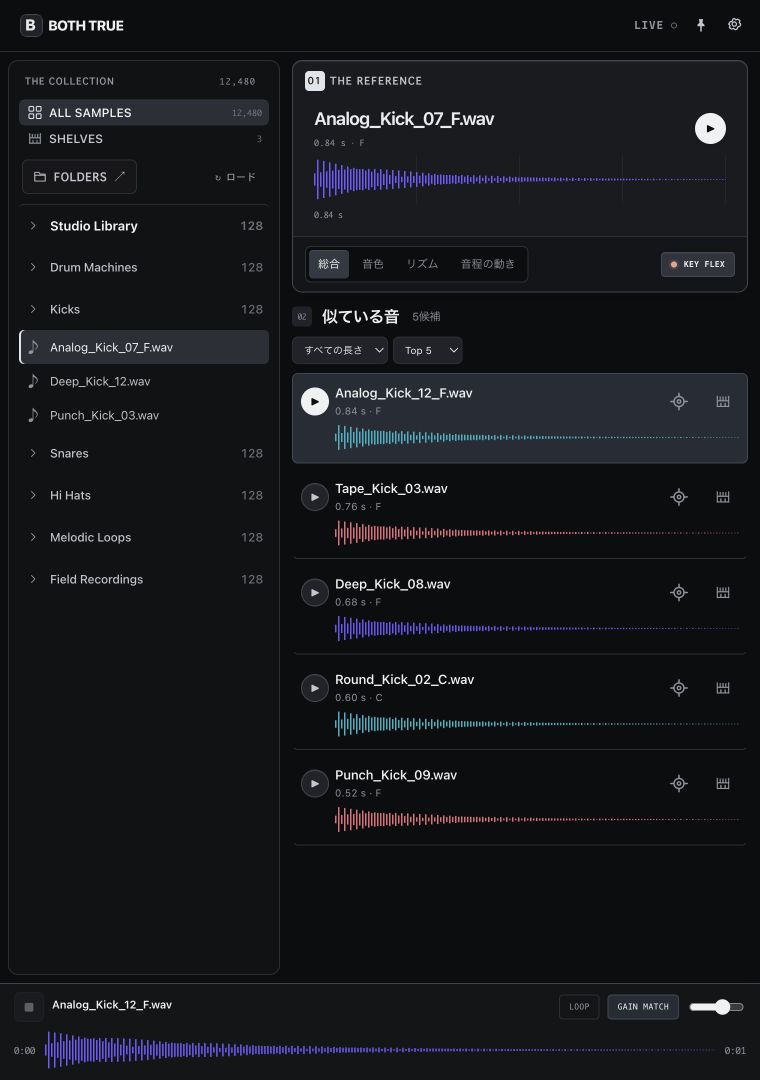The image size is (760, 1080).
Task: Open the SHELVES section
Action: click(x=144, y=139)
